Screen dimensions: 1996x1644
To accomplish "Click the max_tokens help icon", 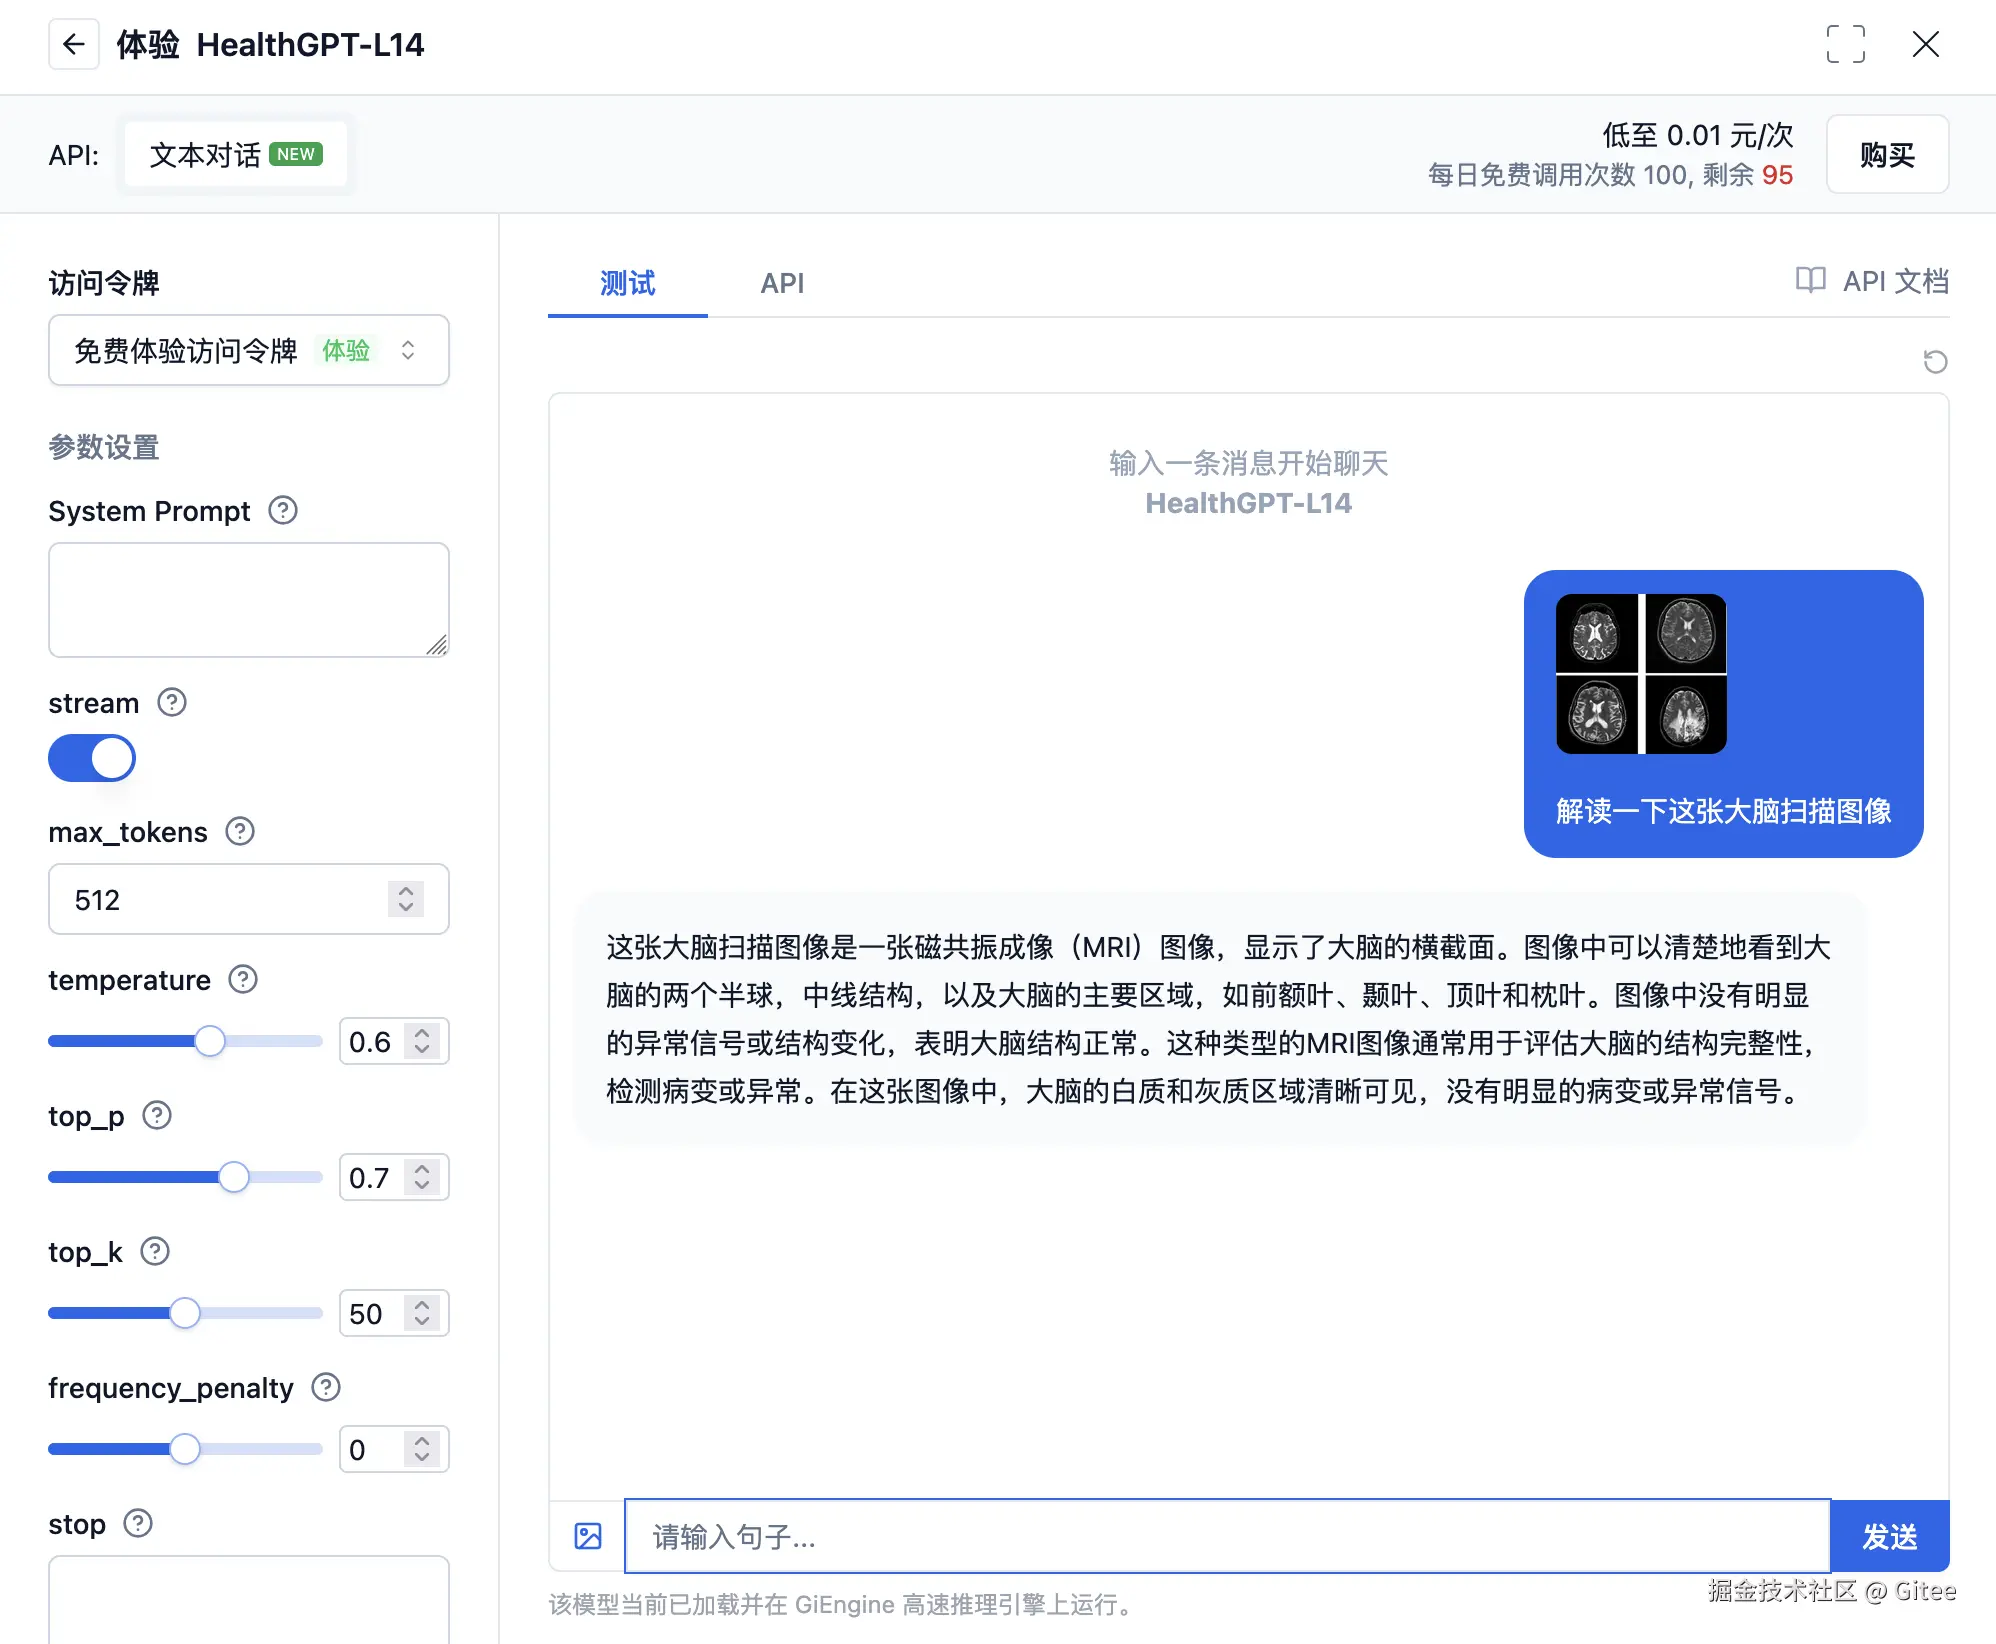I will point(240,831).
